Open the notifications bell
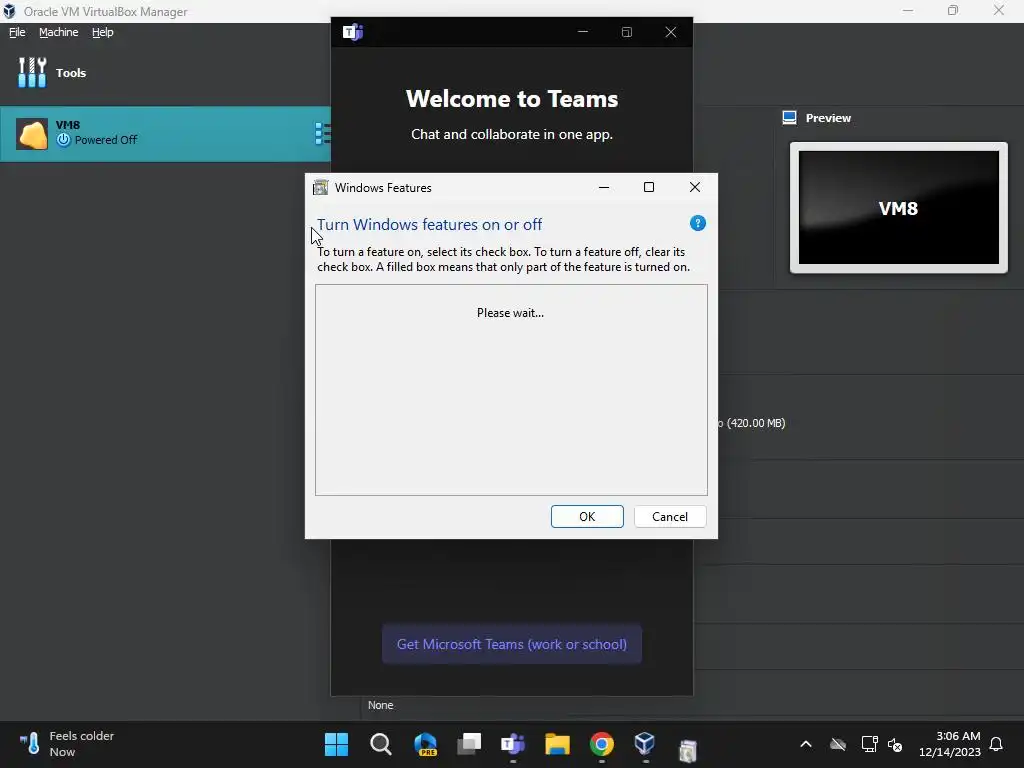The image size is (1024, 768). [996, 744]
